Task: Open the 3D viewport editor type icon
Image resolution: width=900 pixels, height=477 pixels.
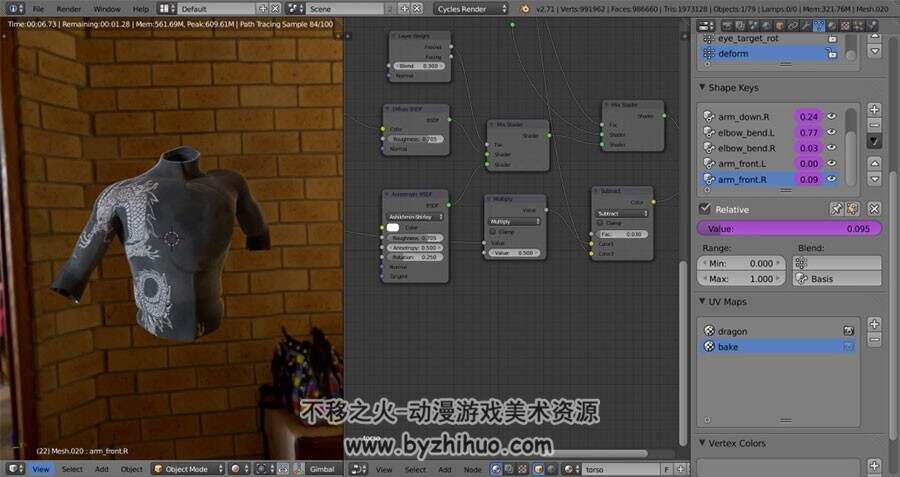Action: (x=16, y=469)
